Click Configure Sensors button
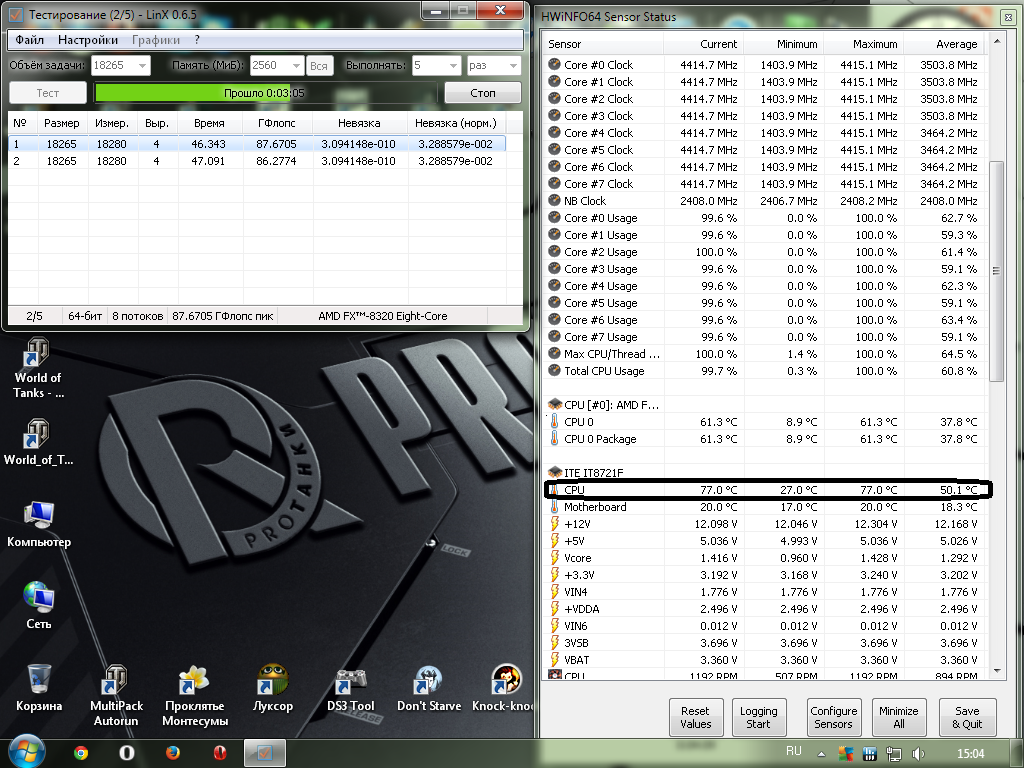Viewport: 1024px width, 768px height. point(833,717)
